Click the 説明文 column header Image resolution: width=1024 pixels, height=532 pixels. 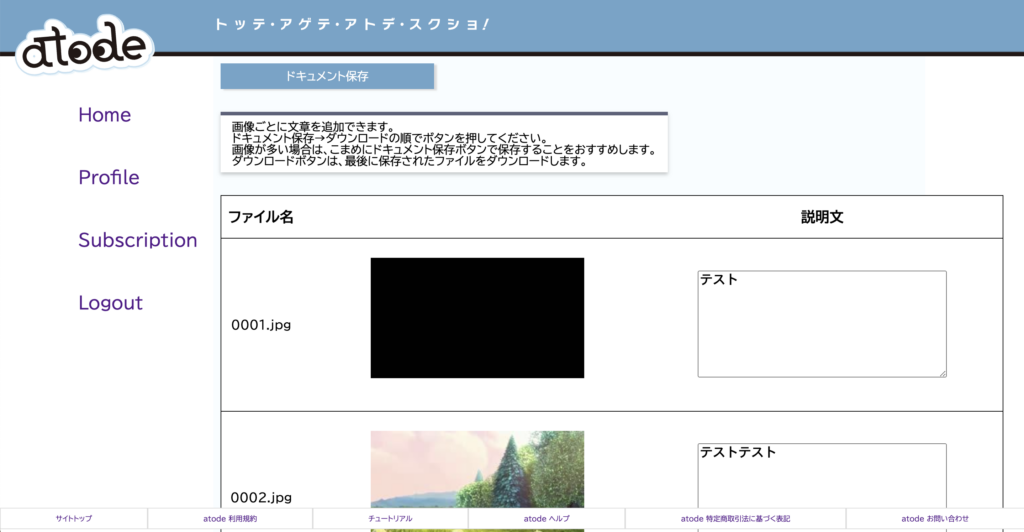pyautogui.click(x=822, y=217)
